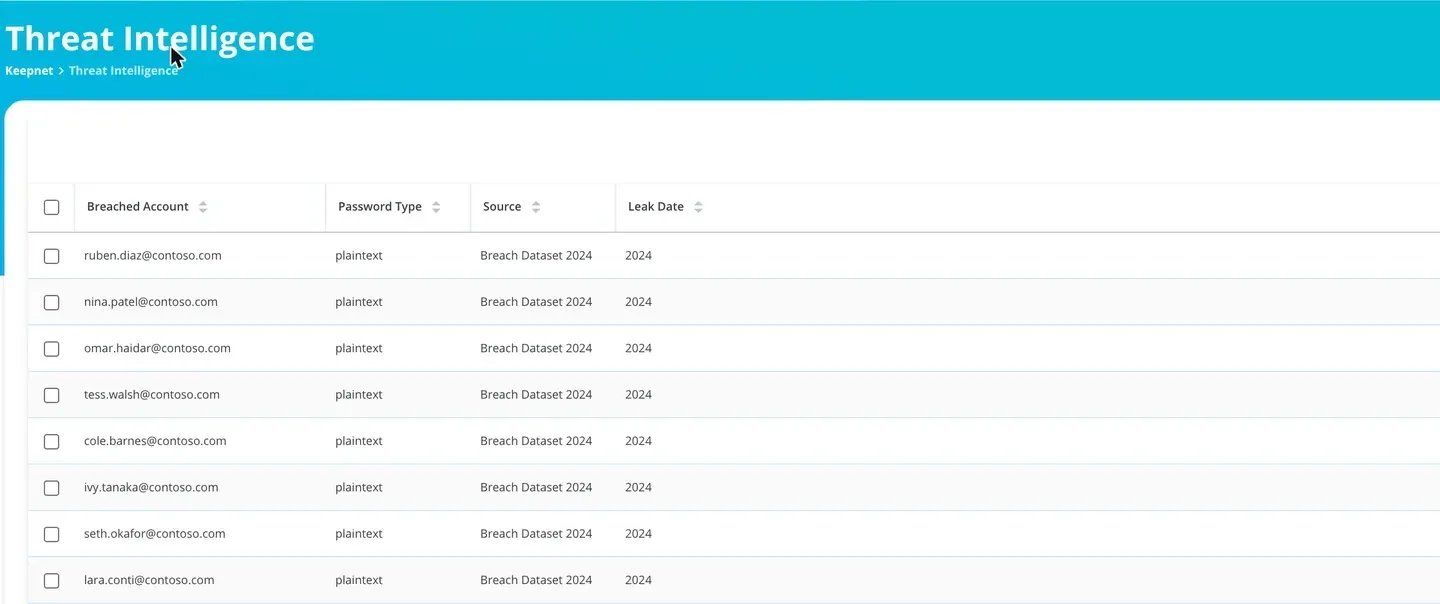Select the cole.barnes@contoso.com email cell
The height and width of the screenshot is (604, 1440).
155,441
